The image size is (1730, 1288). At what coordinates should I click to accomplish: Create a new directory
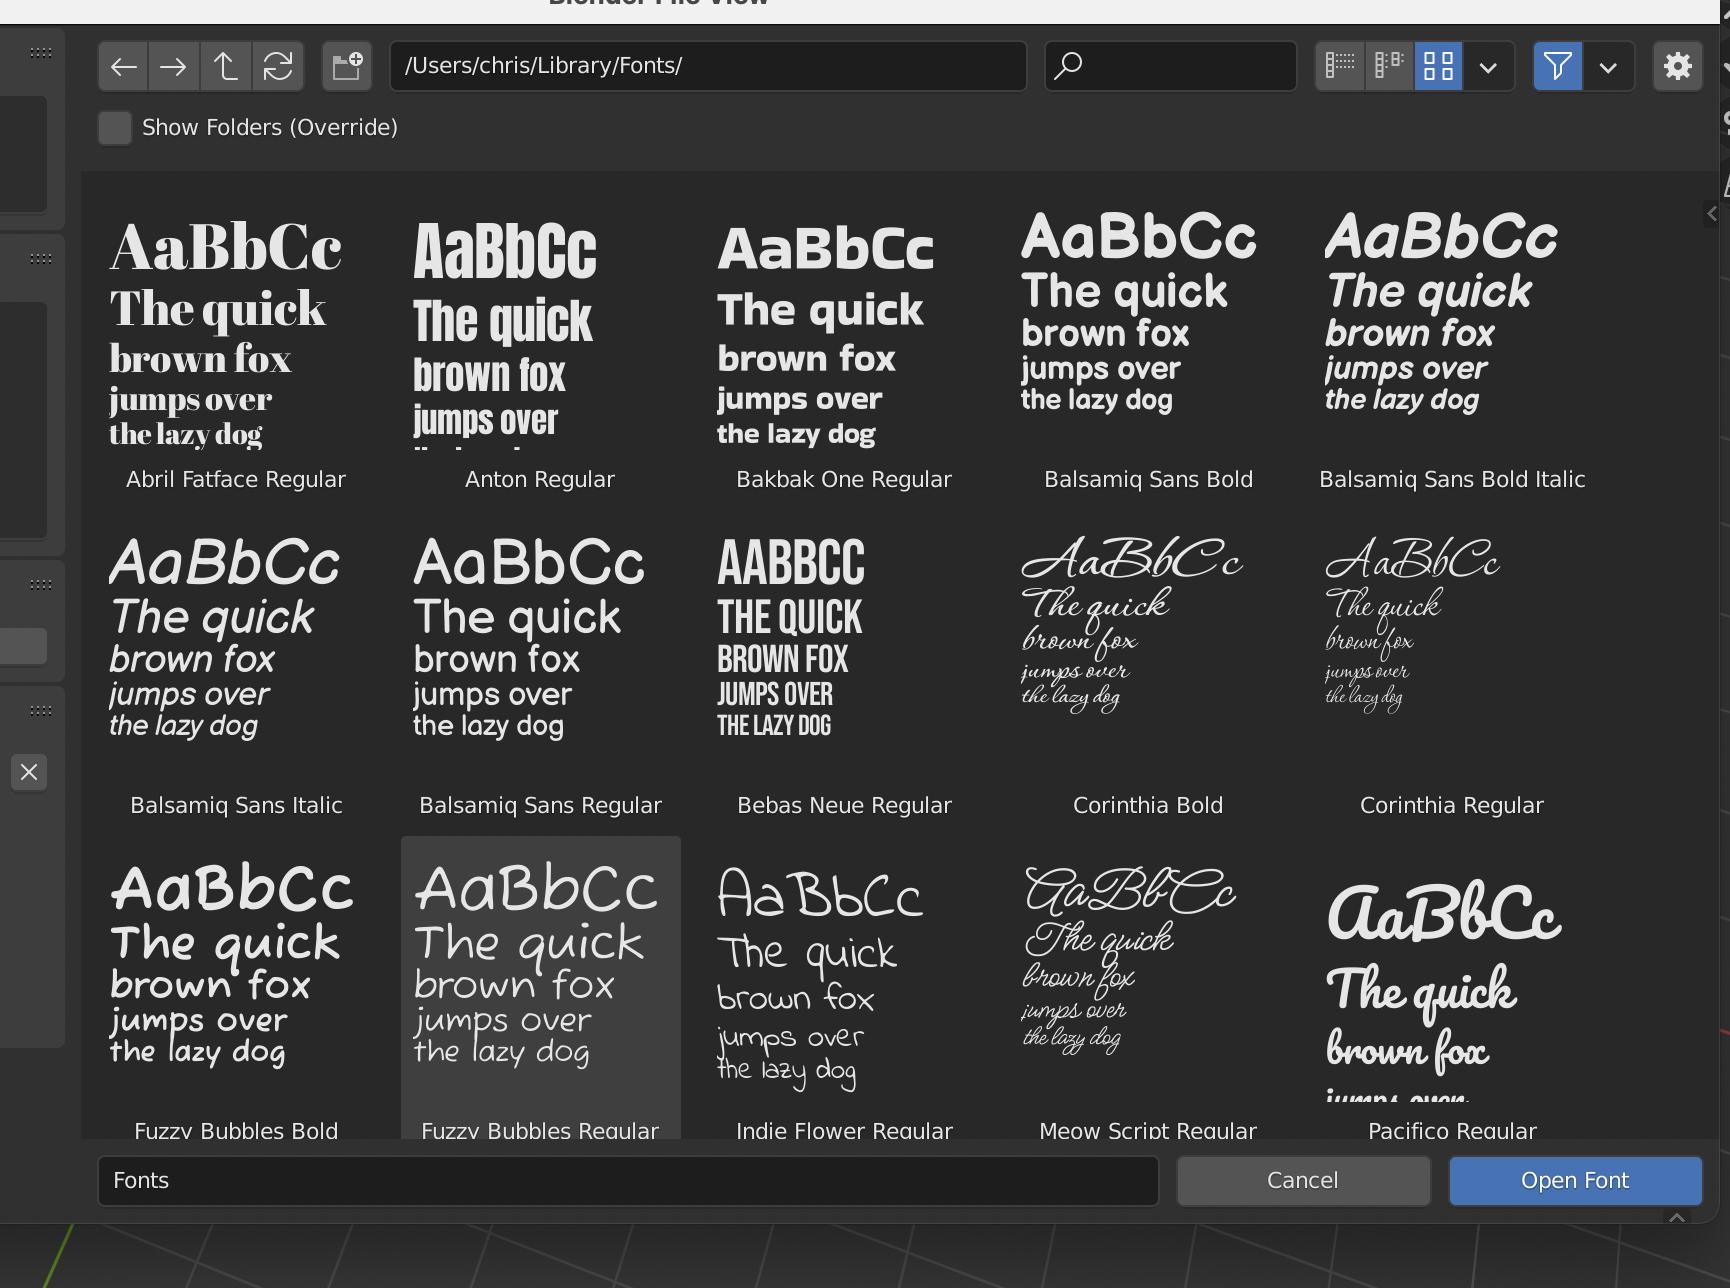pyautogui.click(x=347, y=67)
